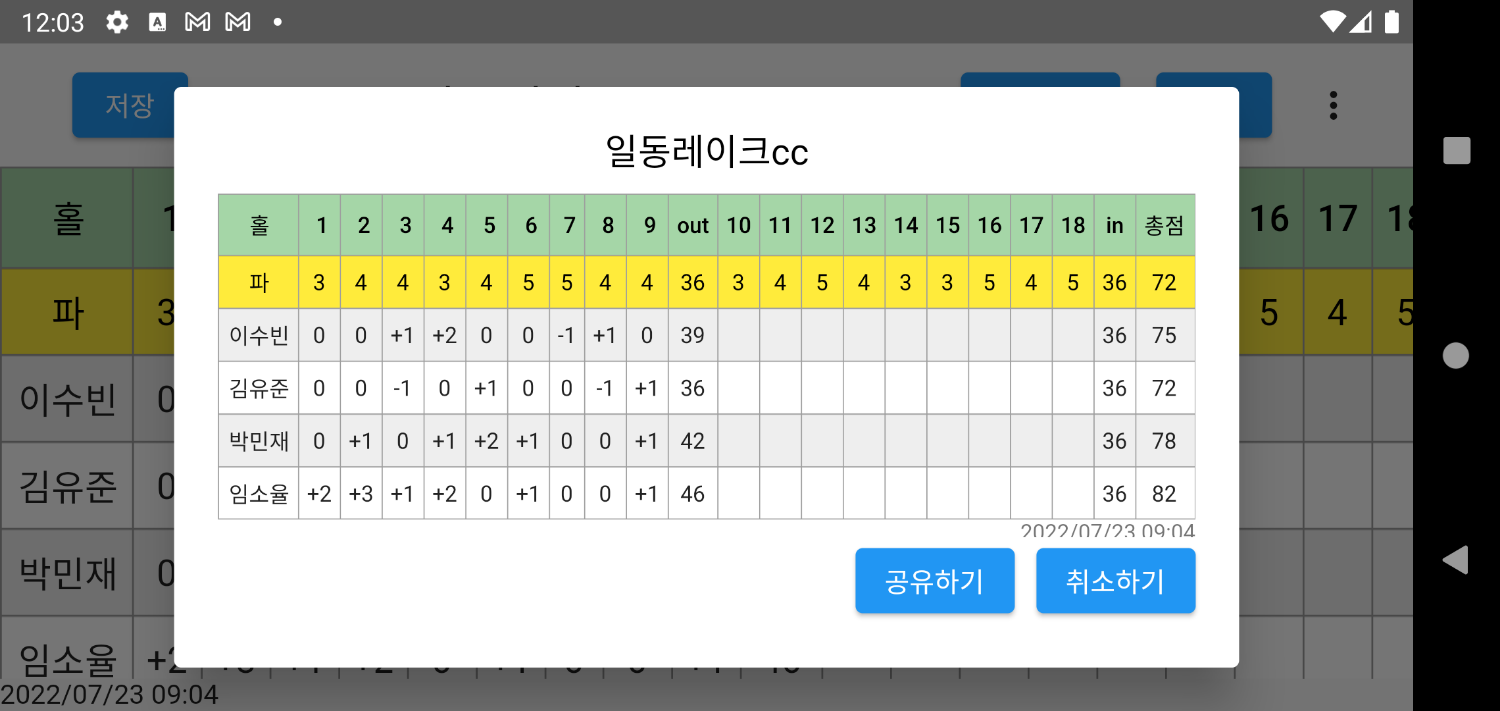Tap the keyboard notification icon in status bar
The height and width of the screenshot is (711, 1500).
coord(156,21)
